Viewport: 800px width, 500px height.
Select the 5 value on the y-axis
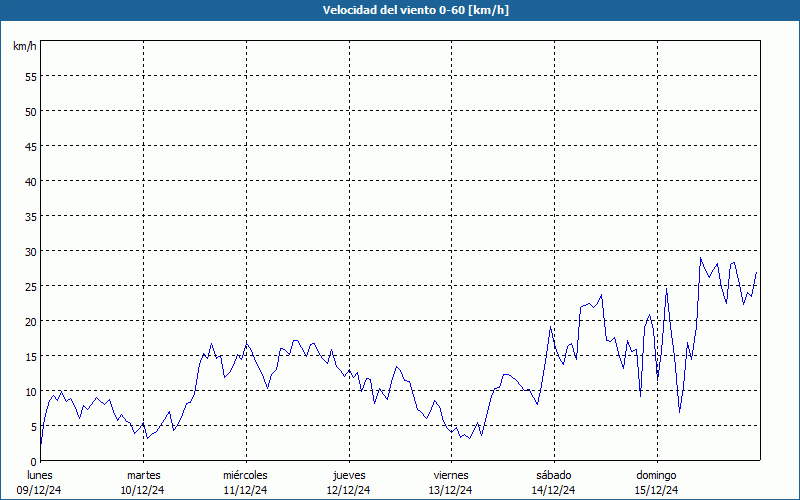point(34,427)
